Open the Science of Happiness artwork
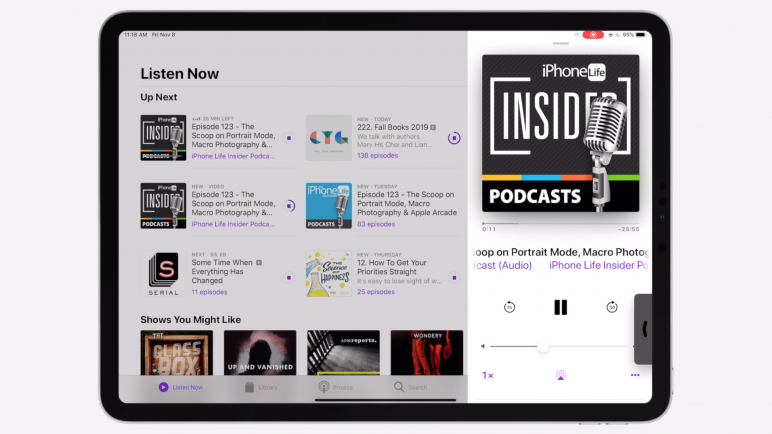 pos(328,274)
